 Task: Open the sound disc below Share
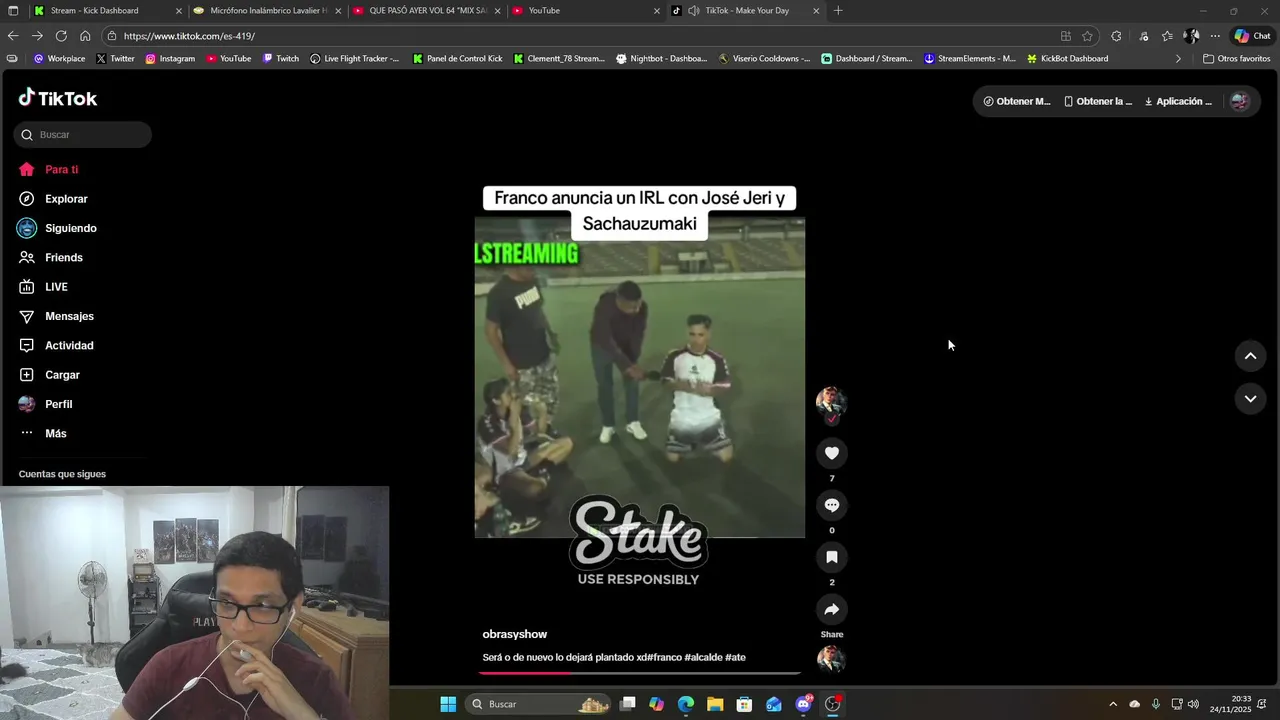point(831,659)
